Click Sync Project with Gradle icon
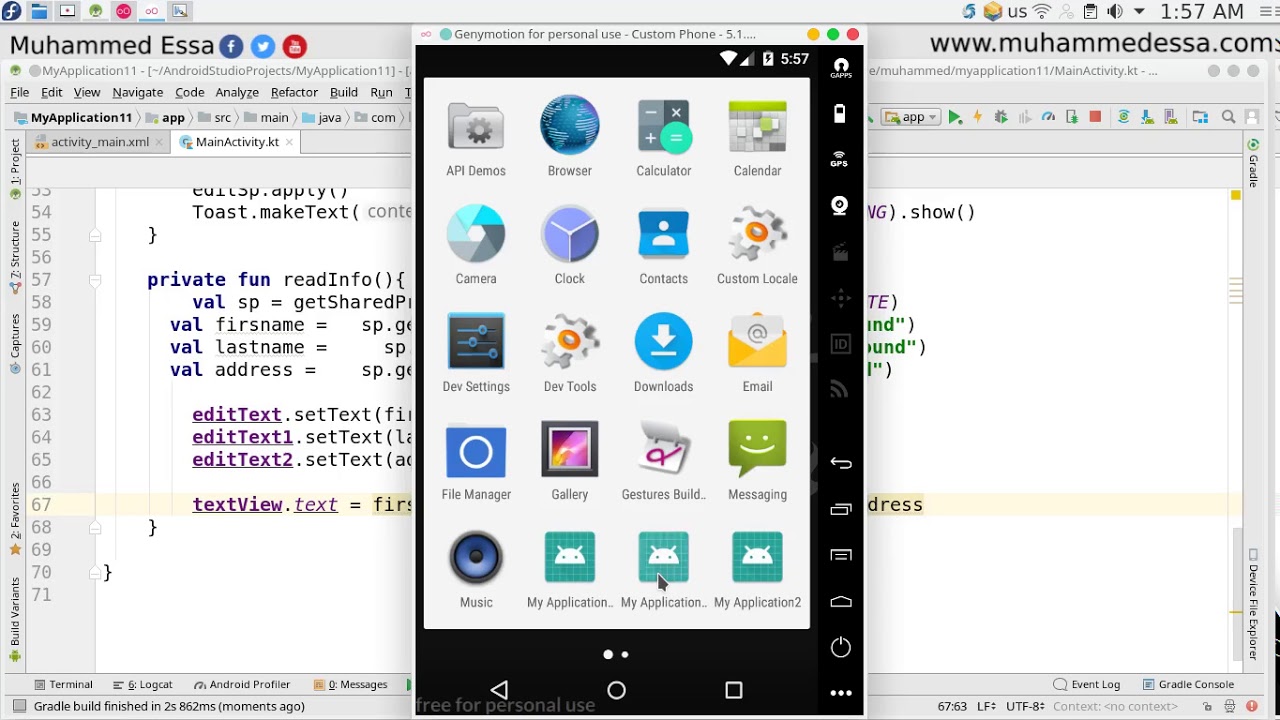Image resolution: width=1280 pixels, height=720 pixels. [x=1123, y=117]
